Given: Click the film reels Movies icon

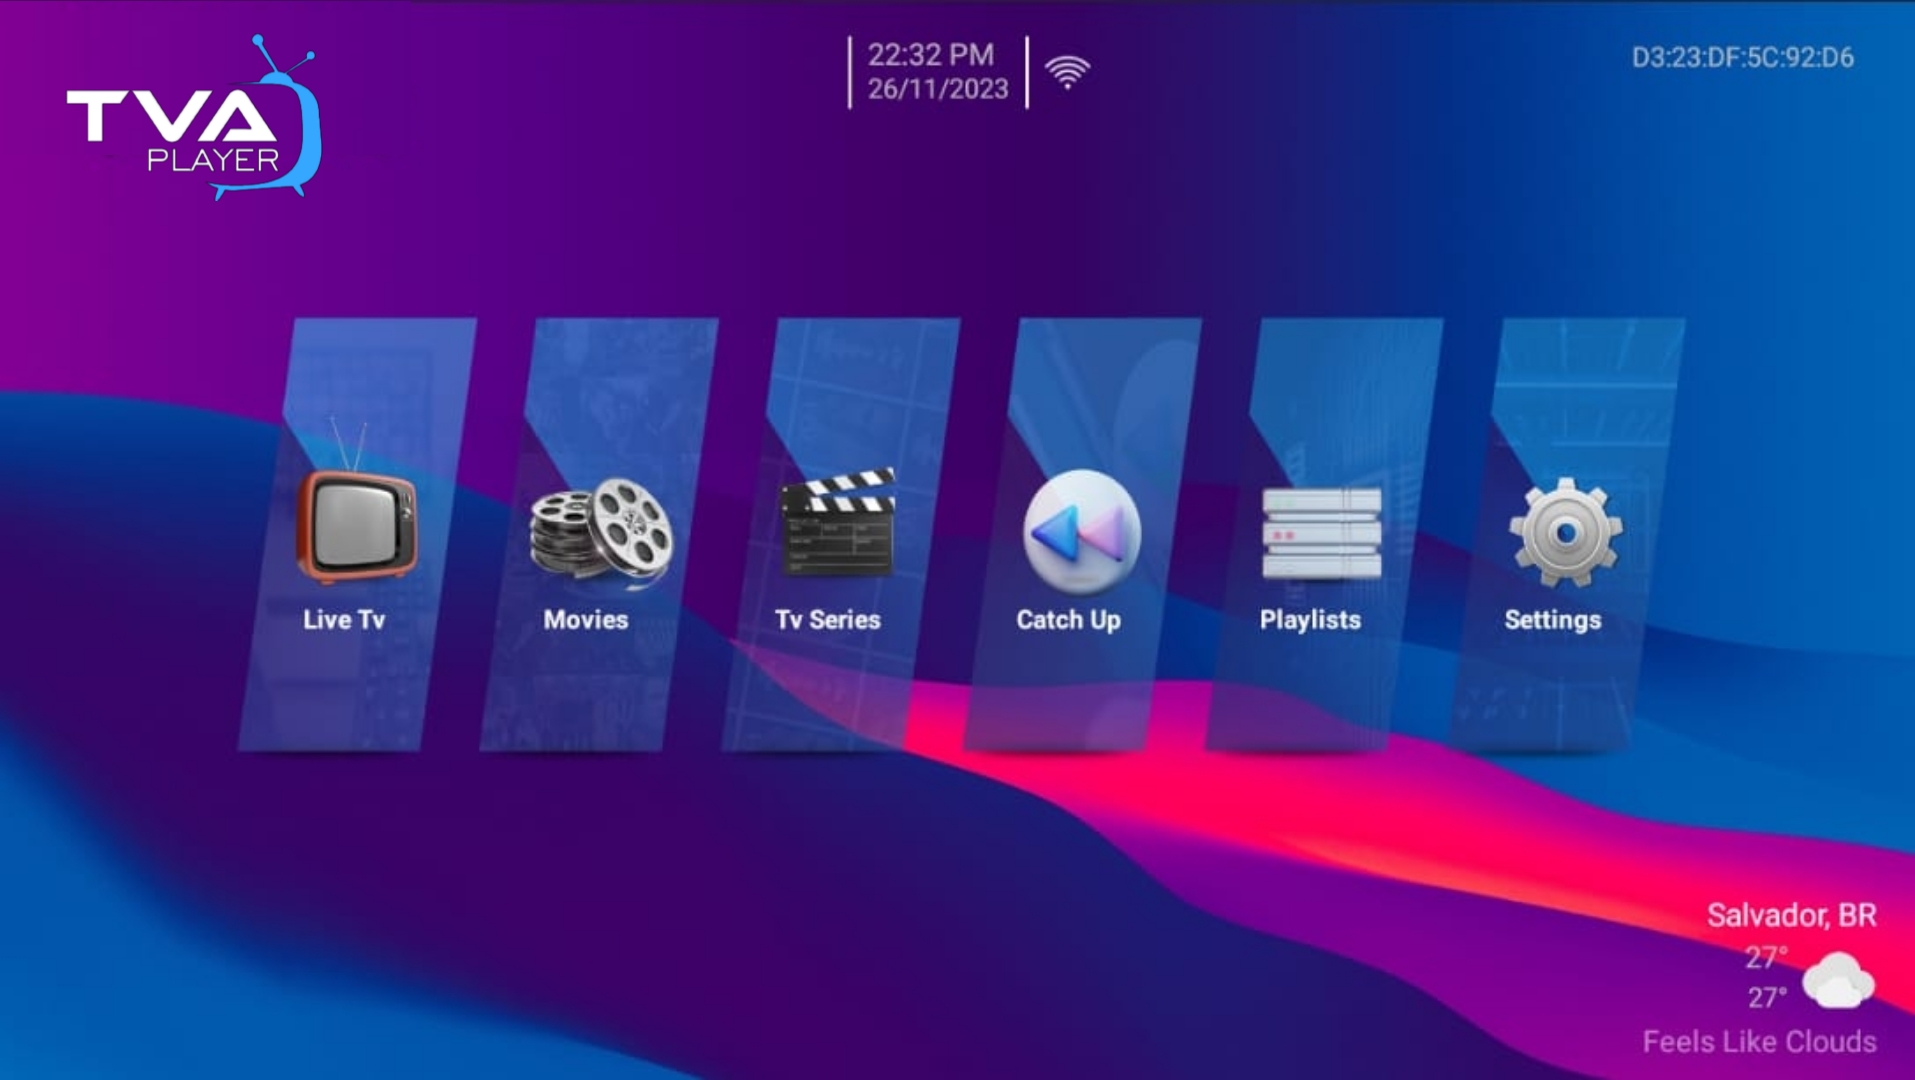Looking at the screenshot, I should click(x=601, y=530).
